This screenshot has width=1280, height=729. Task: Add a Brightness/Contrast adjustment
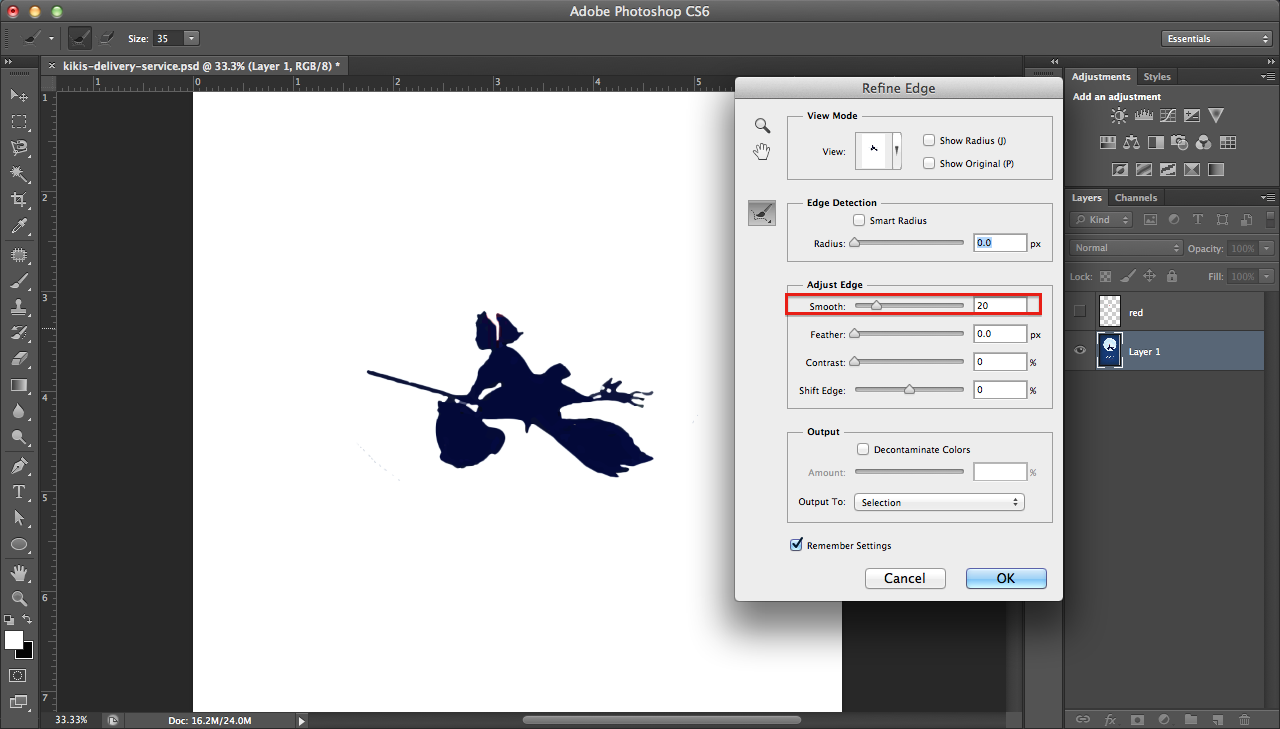[1119, 116]
